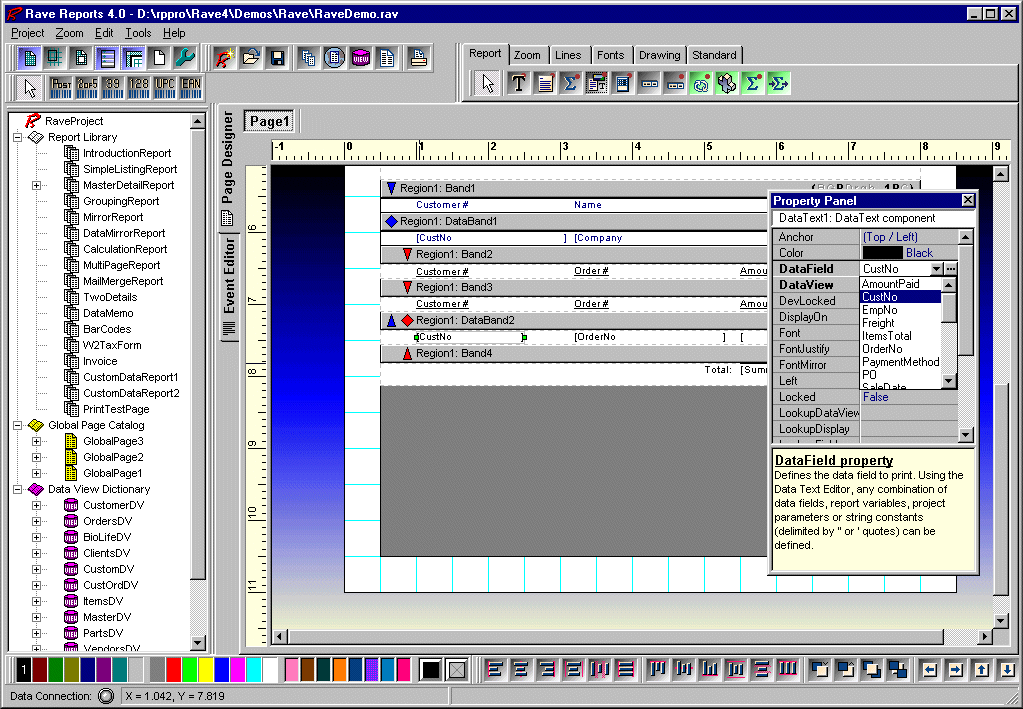1023x709 pixels.
Task: Click the Save project floppy disk icon
Action: pos(277,57)
